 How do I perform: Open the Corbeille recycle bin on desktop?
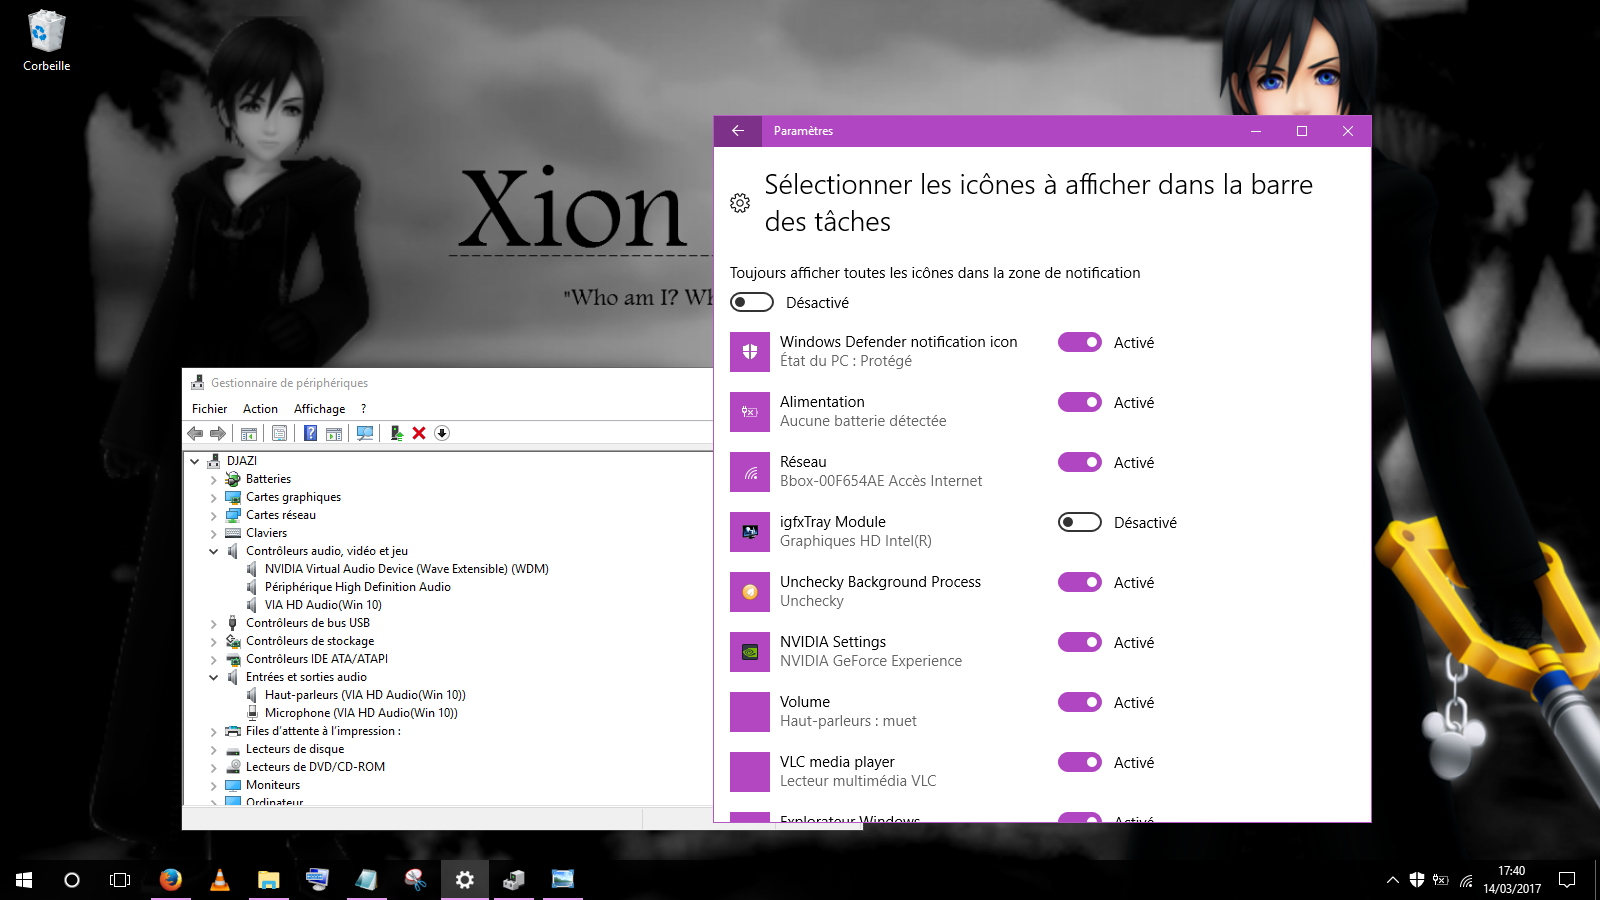pyautogui.click(x=46, y=41)
